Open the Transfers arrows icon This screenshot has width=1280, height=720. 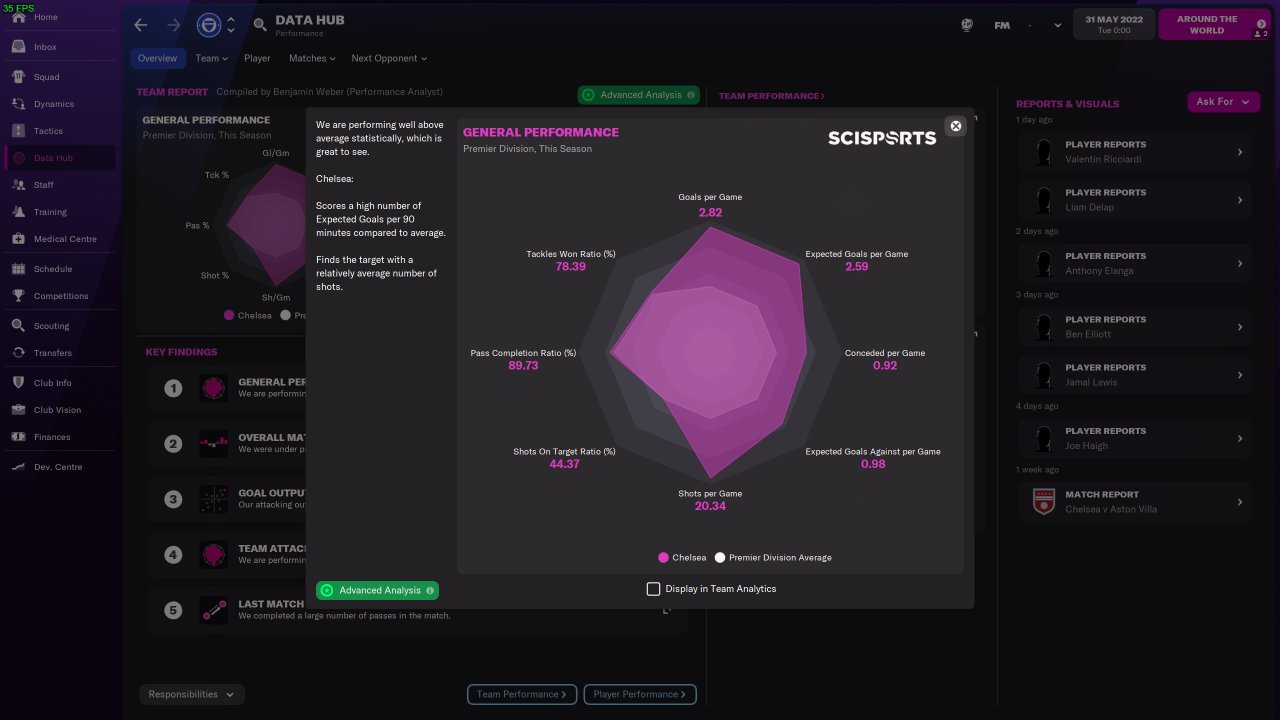pos(18,353)
